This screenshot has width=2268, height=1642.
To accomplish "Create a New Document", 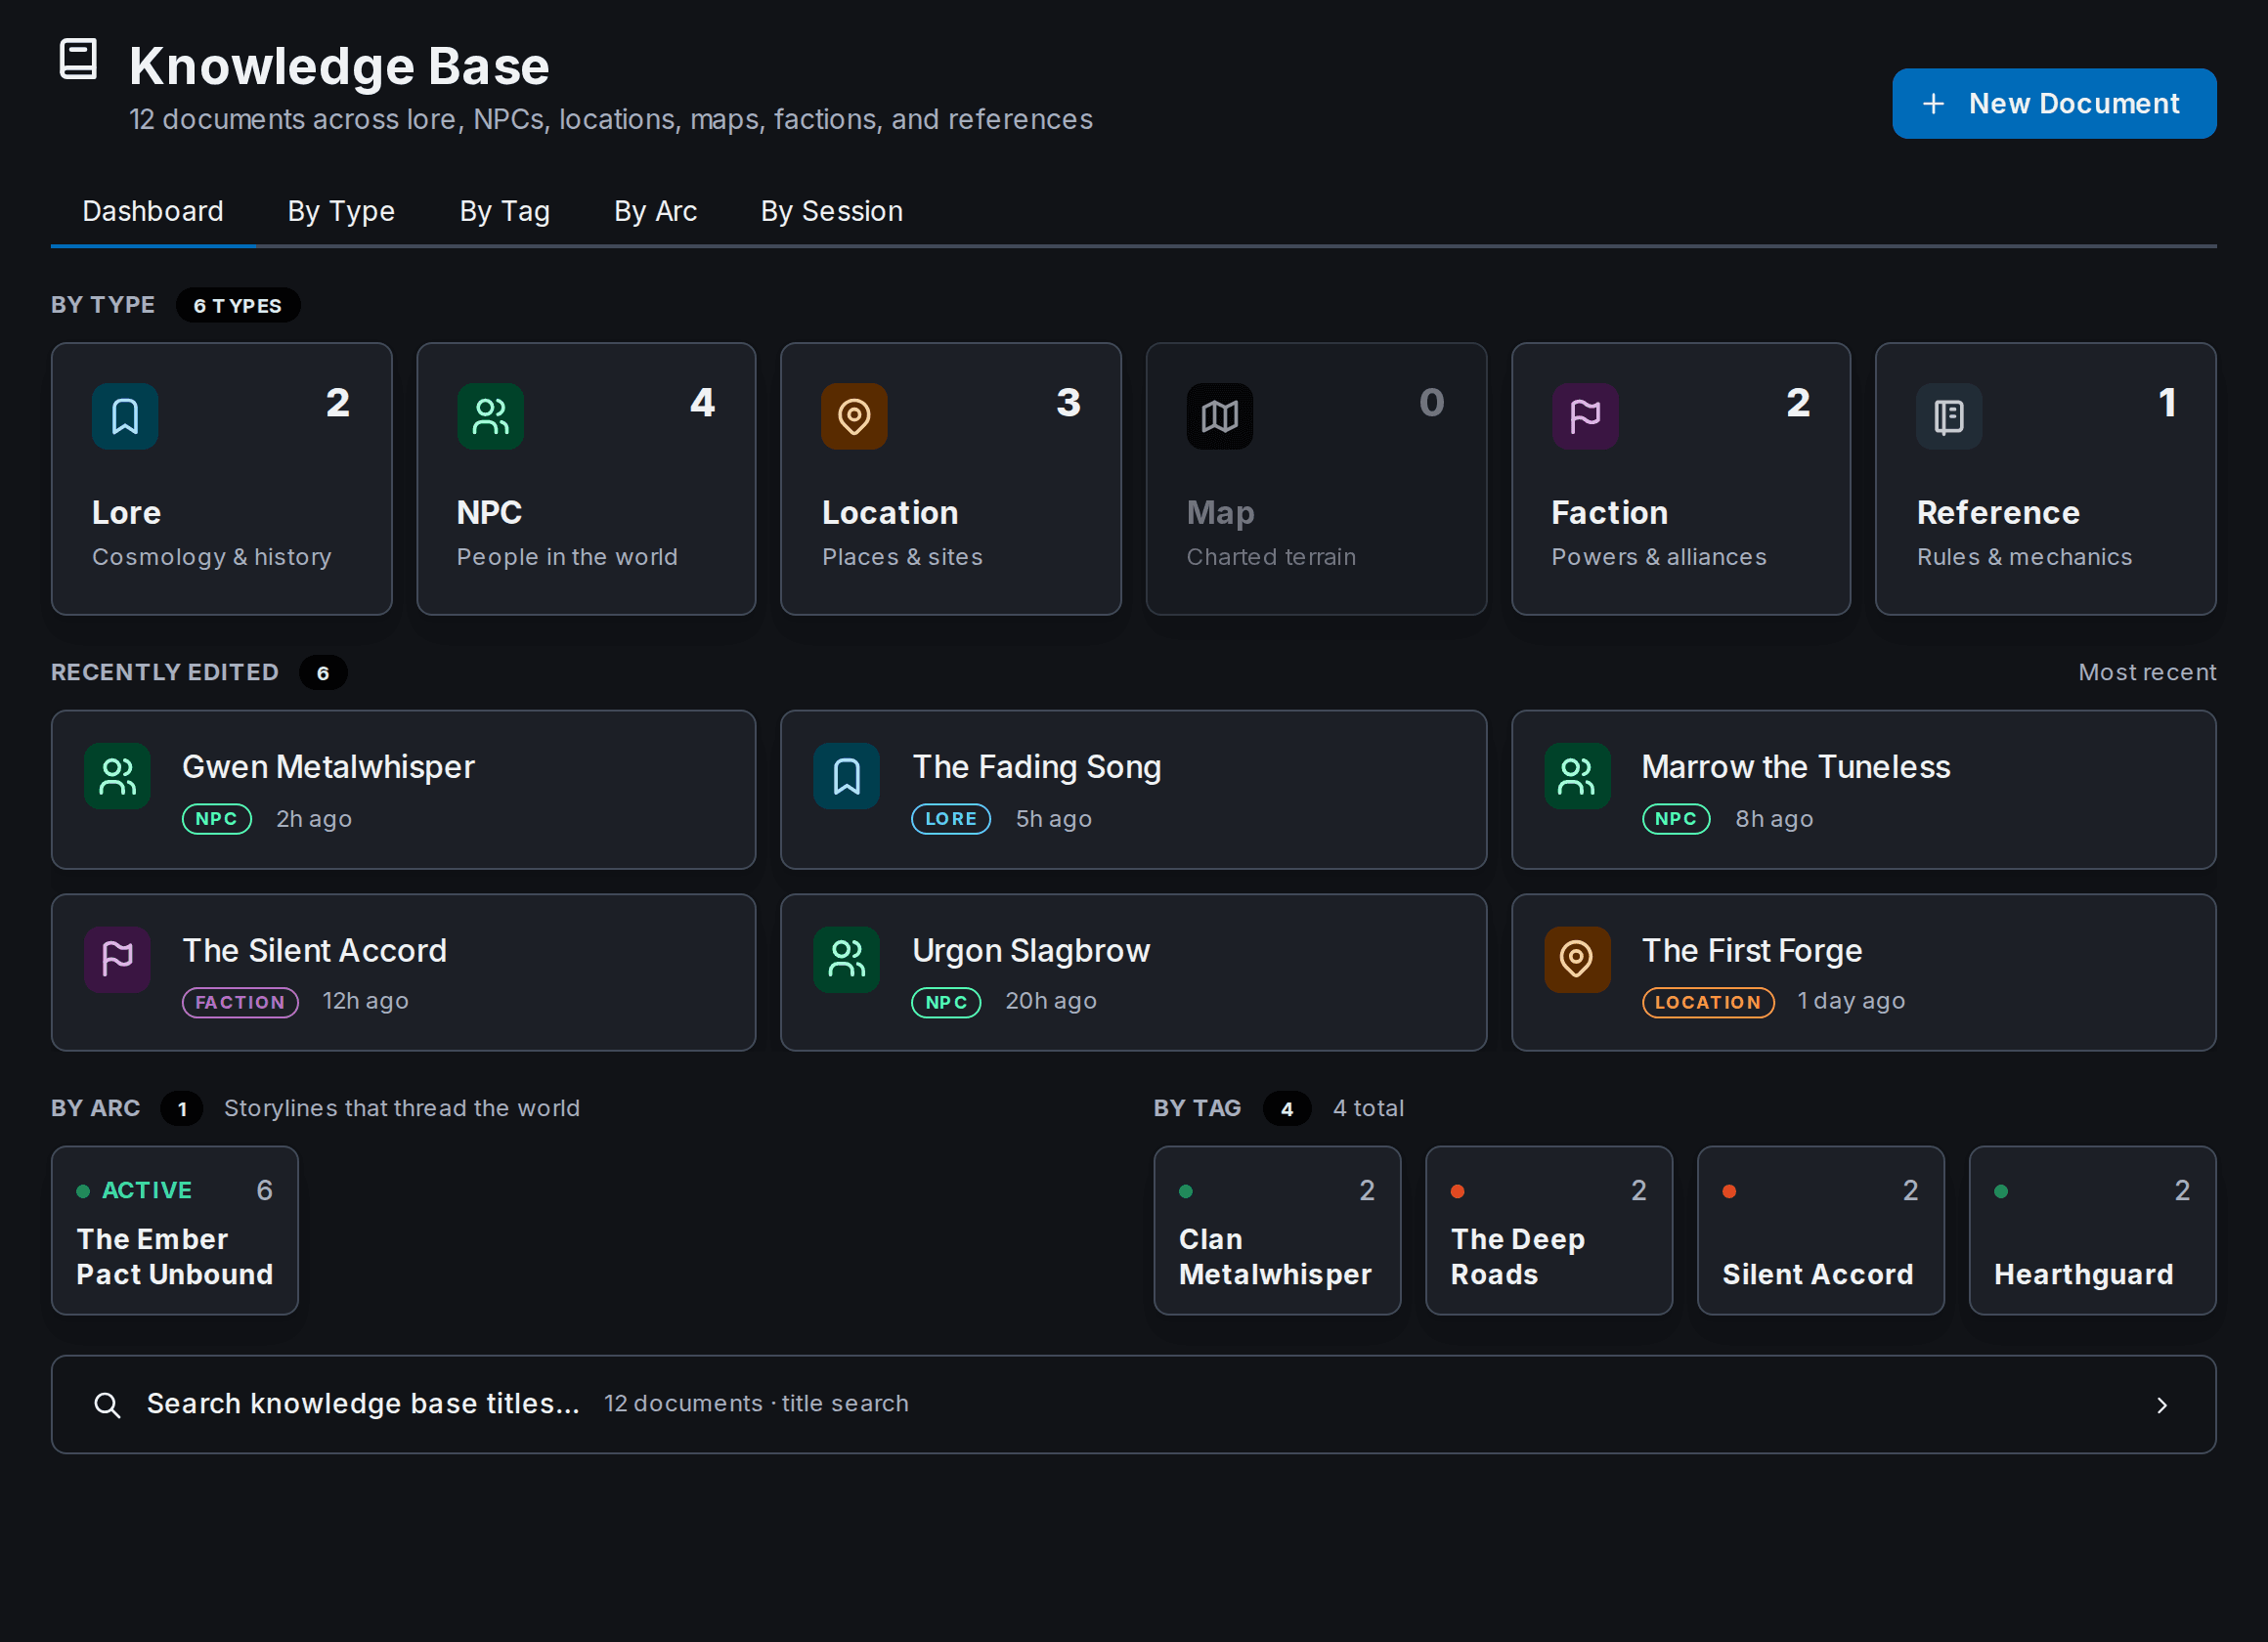I will tap(2053, 104).
